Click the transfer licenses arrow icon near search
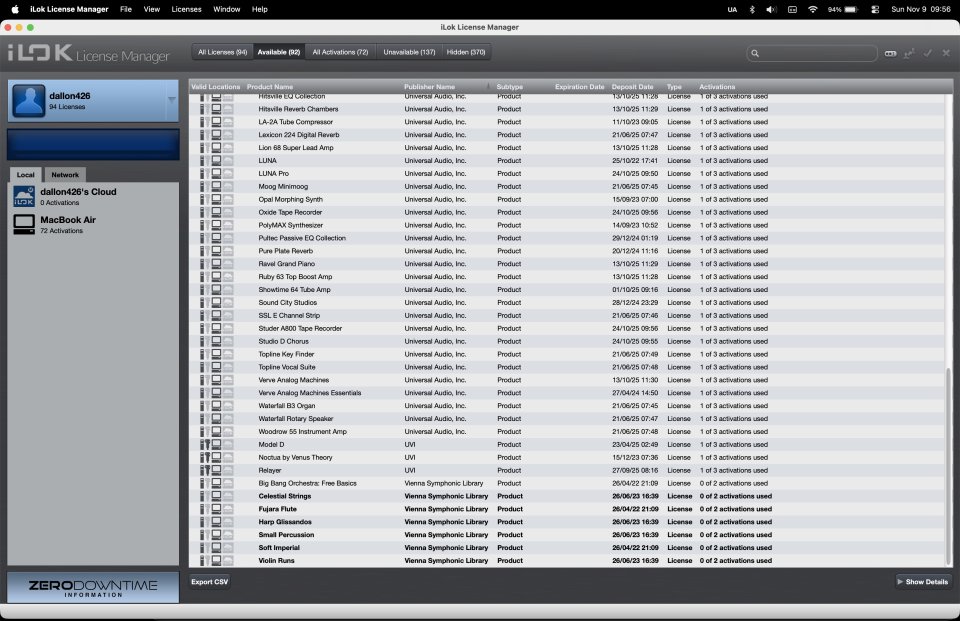This screenshot has width=960, height=621. 908,53
